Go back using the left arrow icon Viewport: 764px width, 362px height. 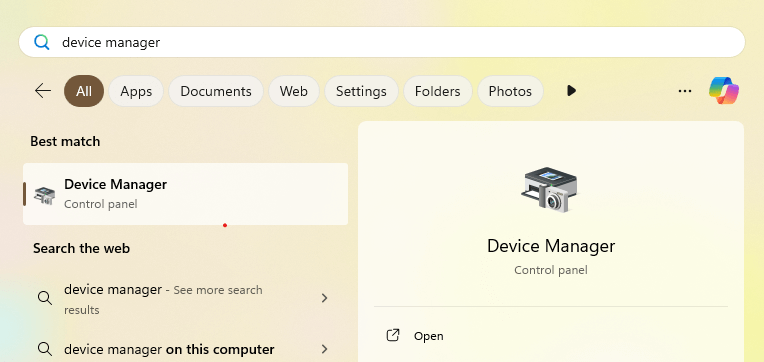[43, 91]
